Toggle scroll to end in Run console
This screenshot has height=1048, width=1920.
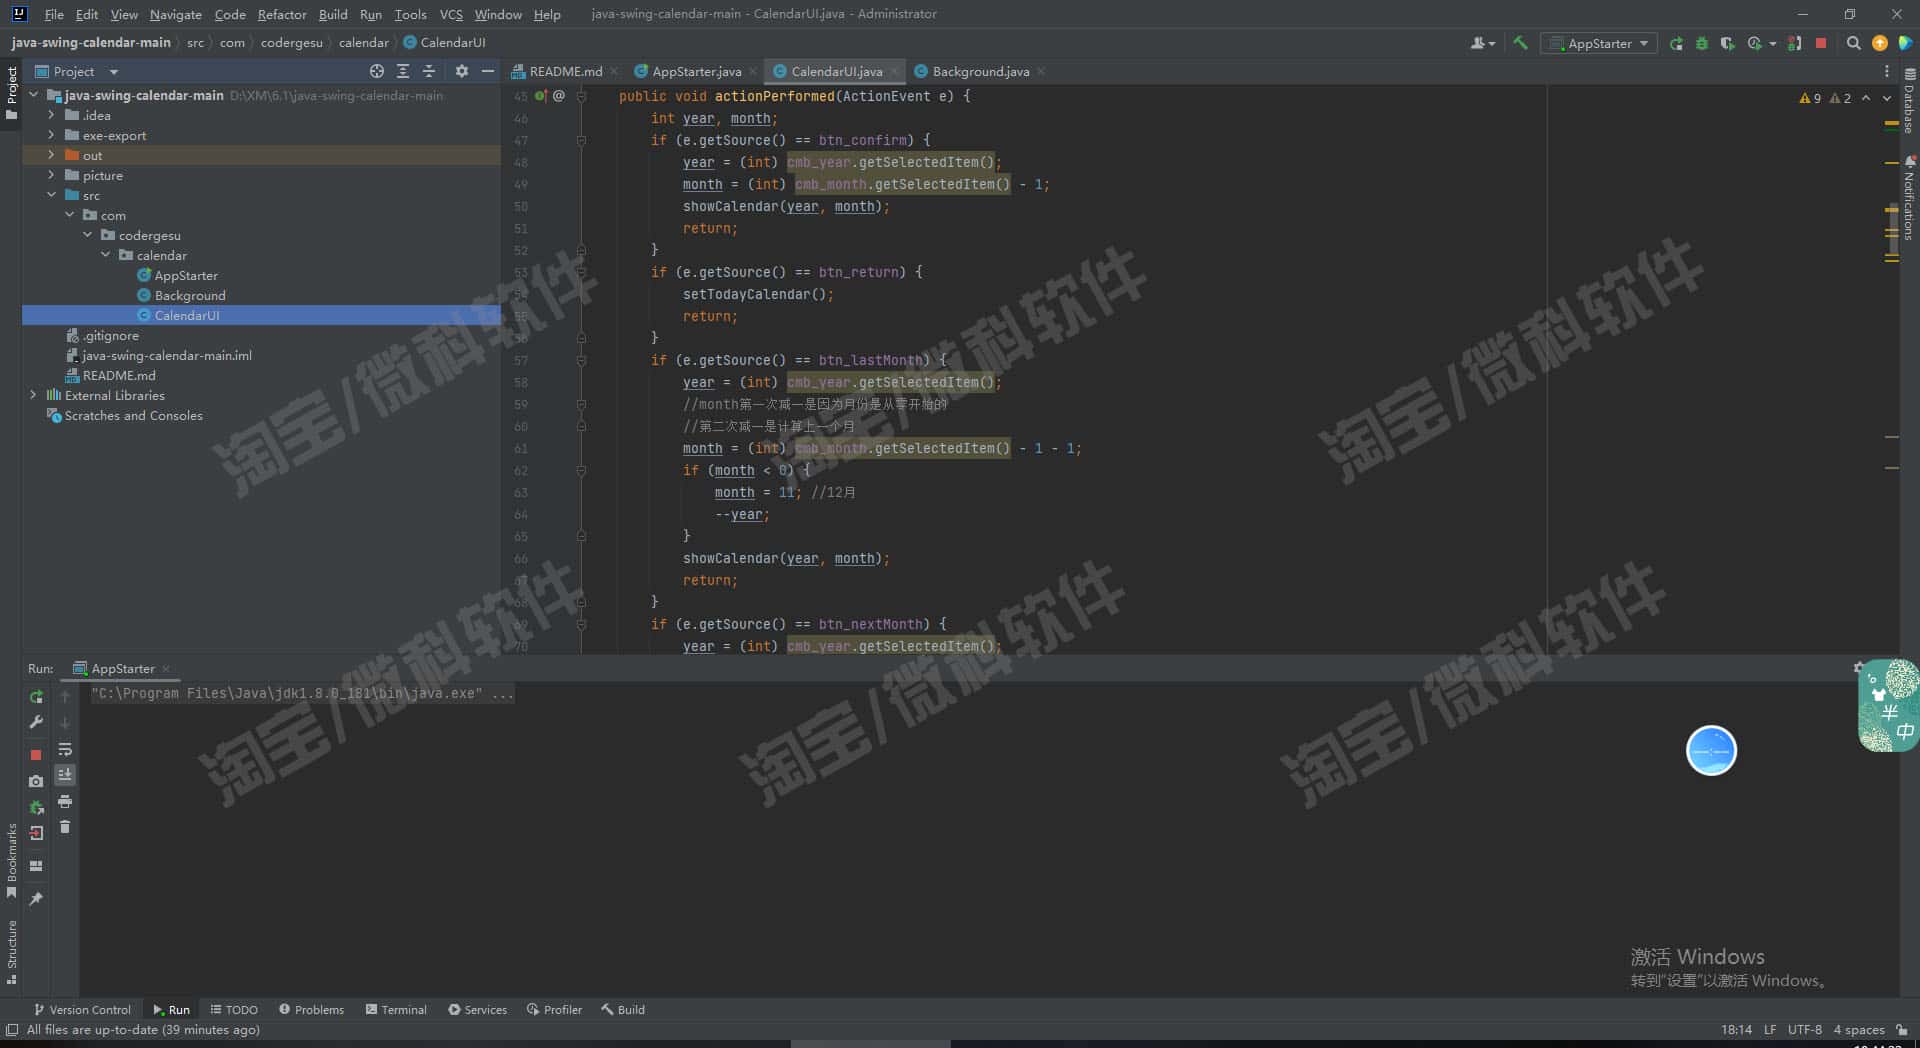pyautogui.click(x=65, y=775)
